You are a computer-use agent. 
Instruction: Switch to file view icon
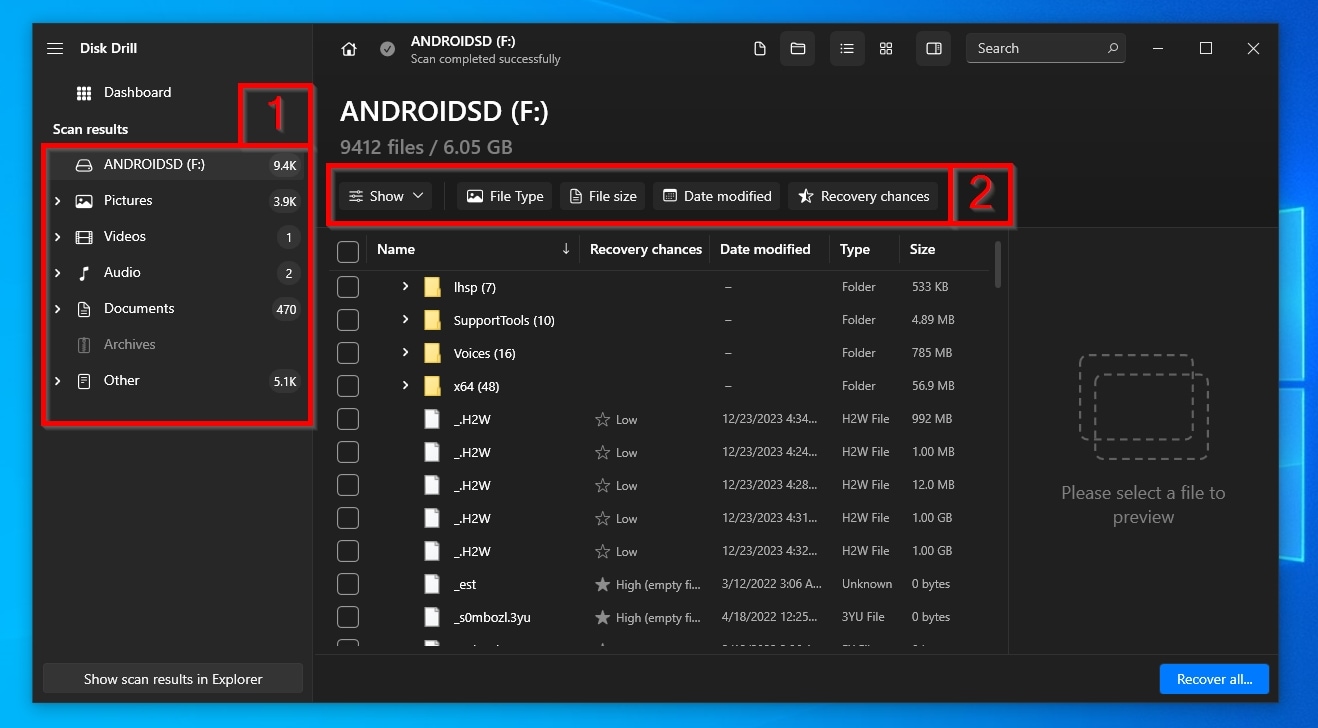760,49
